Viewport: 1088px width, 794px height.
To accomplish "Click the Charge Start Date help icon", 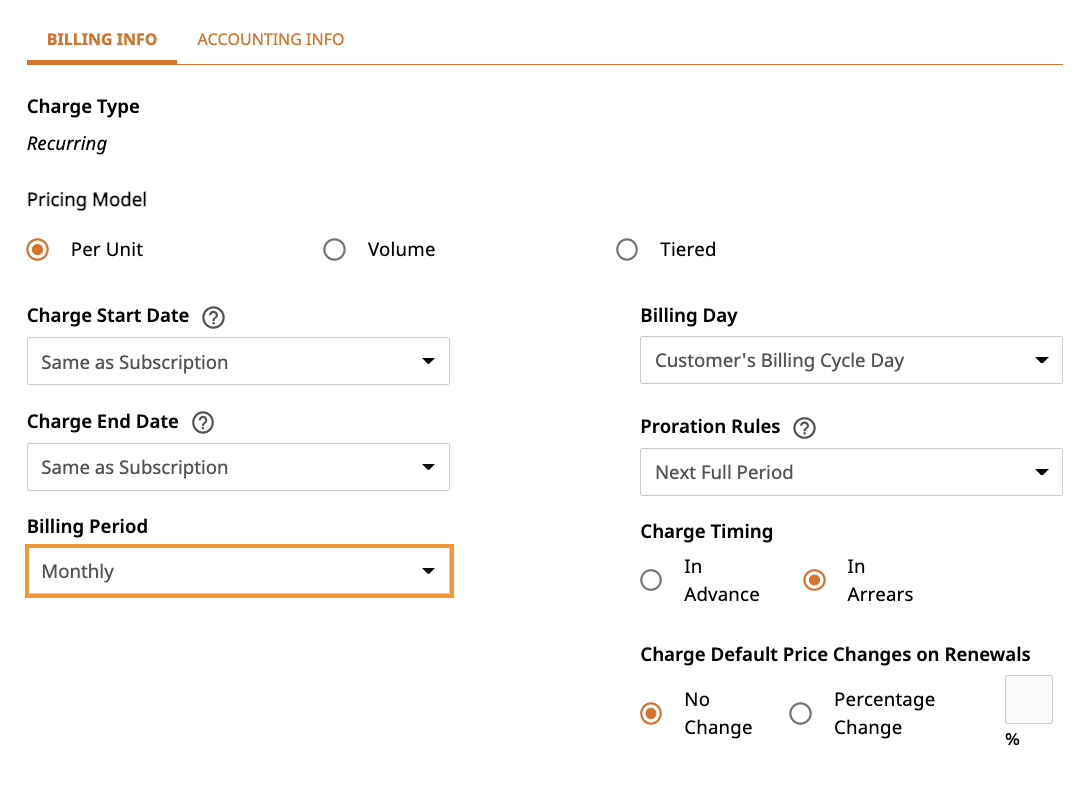I will point(213,317).
